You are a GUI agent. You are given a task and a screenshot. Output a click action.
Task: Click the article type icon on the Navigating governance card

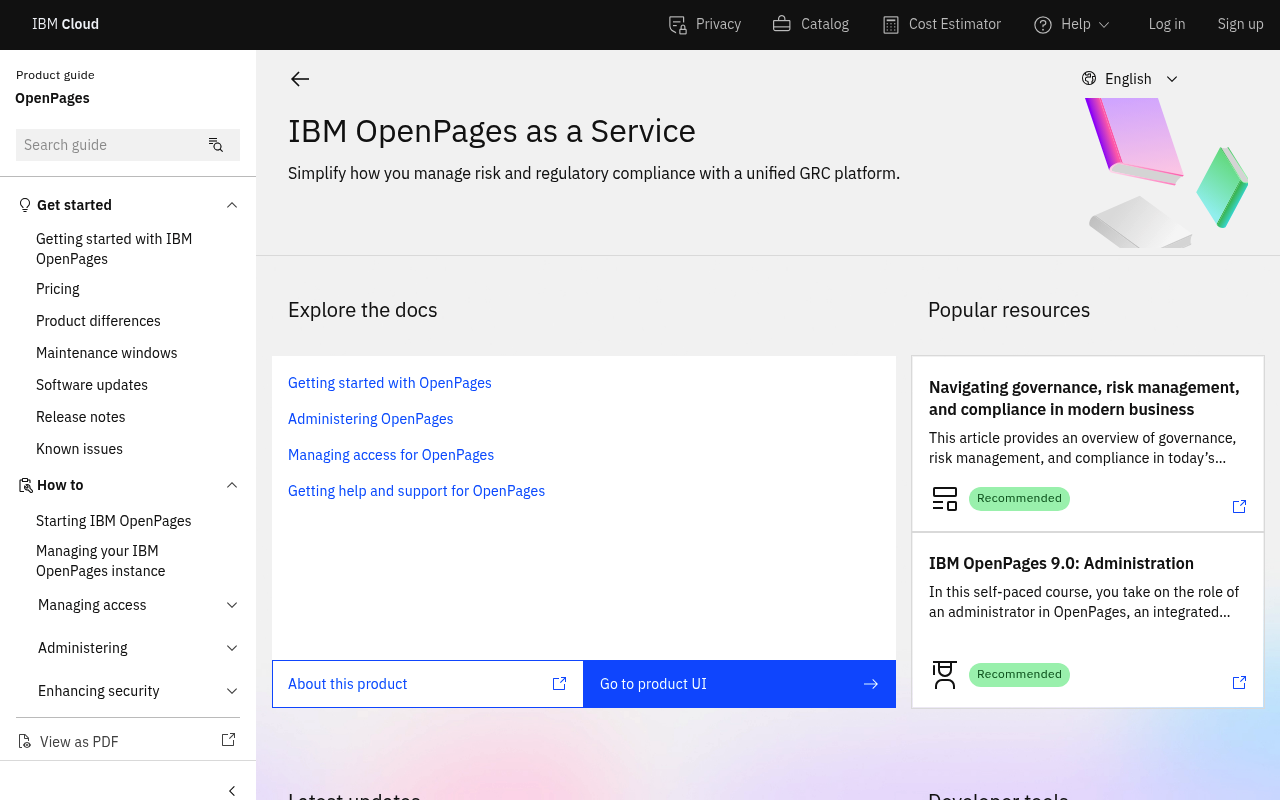click(945, 499)
